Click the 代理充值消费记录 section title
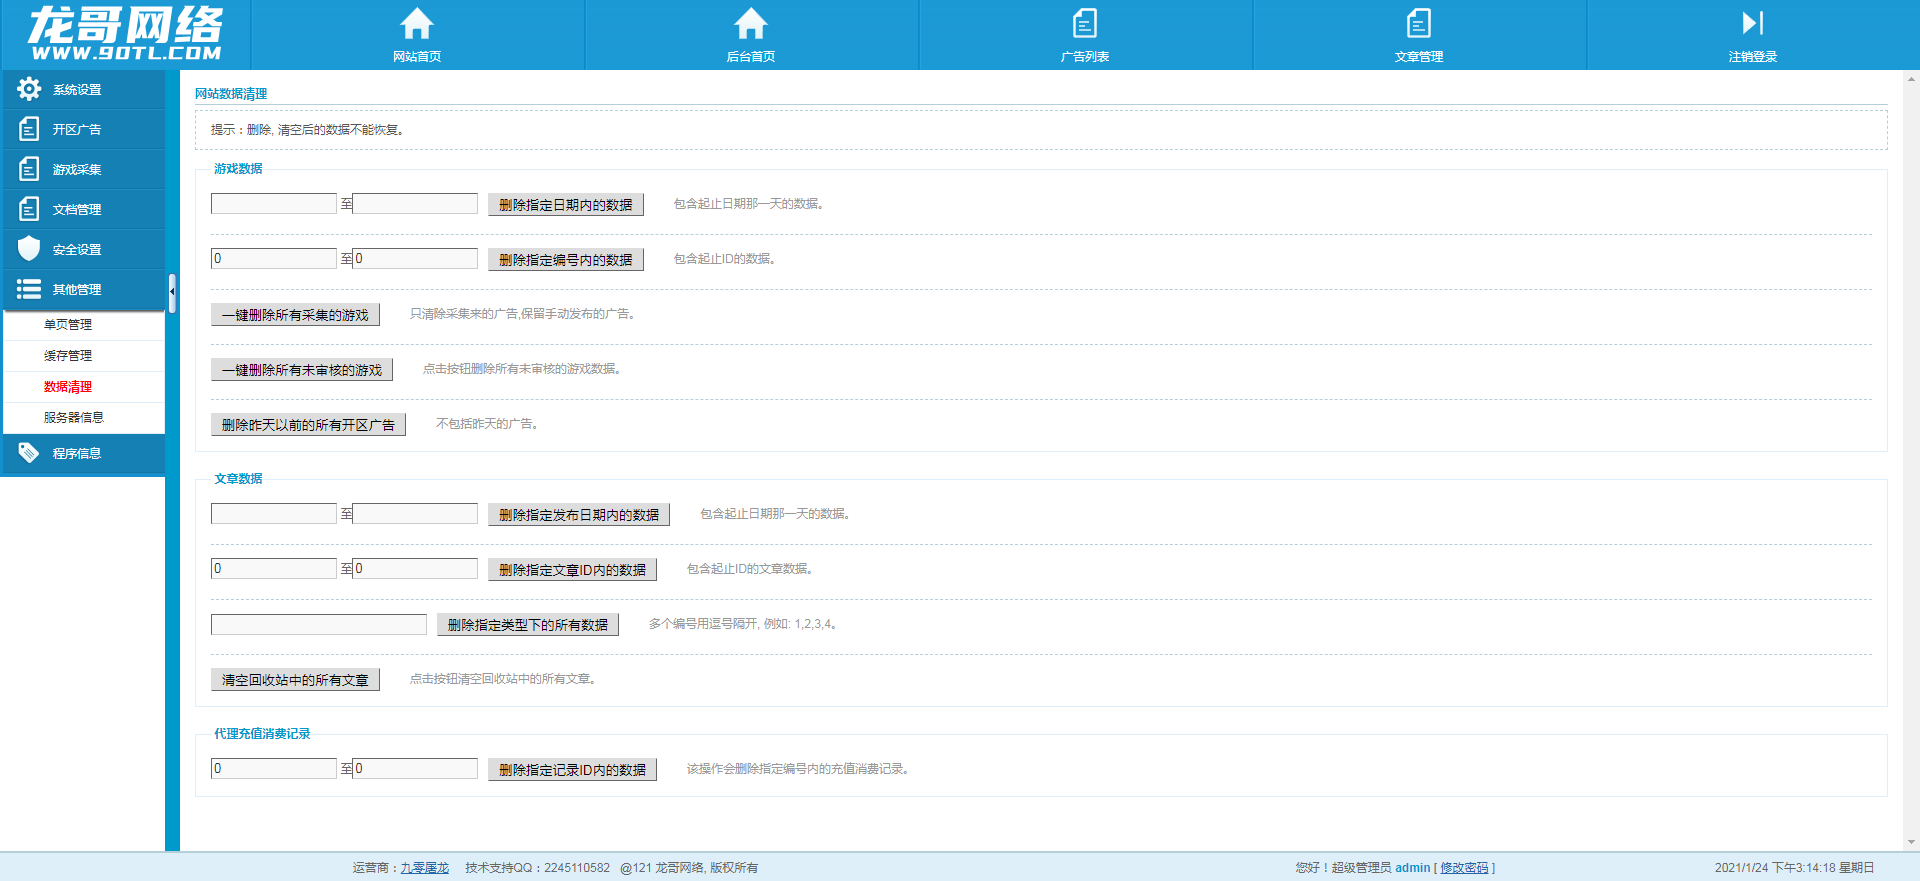The width and height of the screenshot is (1920, 881). [262, 734]
